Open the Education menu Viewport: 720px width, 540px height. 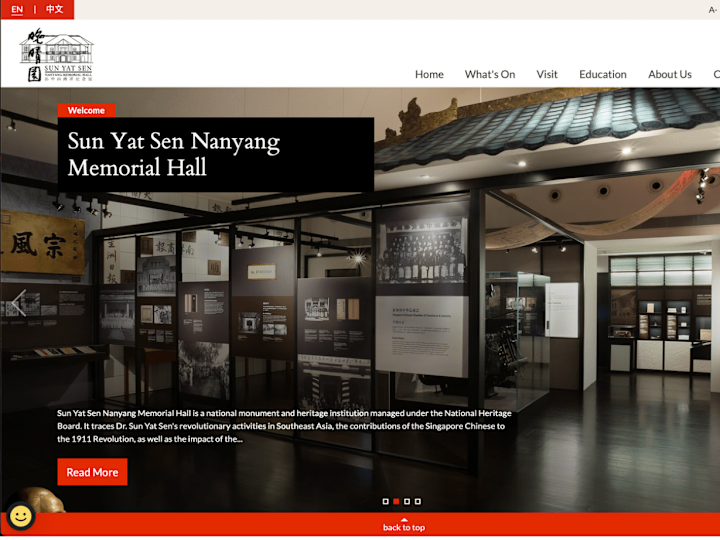click(602, 74)
